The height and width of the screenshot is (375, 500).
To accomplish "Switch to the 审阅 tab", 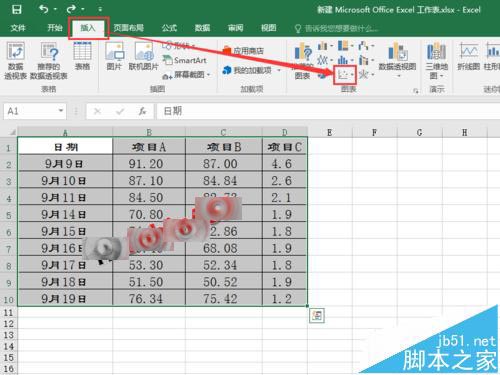I will click(x=235, y=28).
